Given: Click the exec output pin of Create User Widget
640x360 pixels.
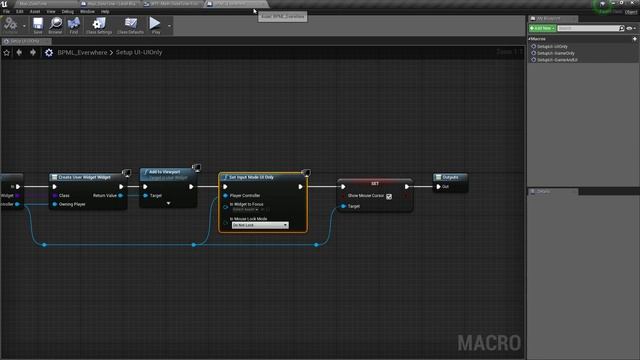Looking at the screenshot, I should pyautogui.click(x=121, y=187).
